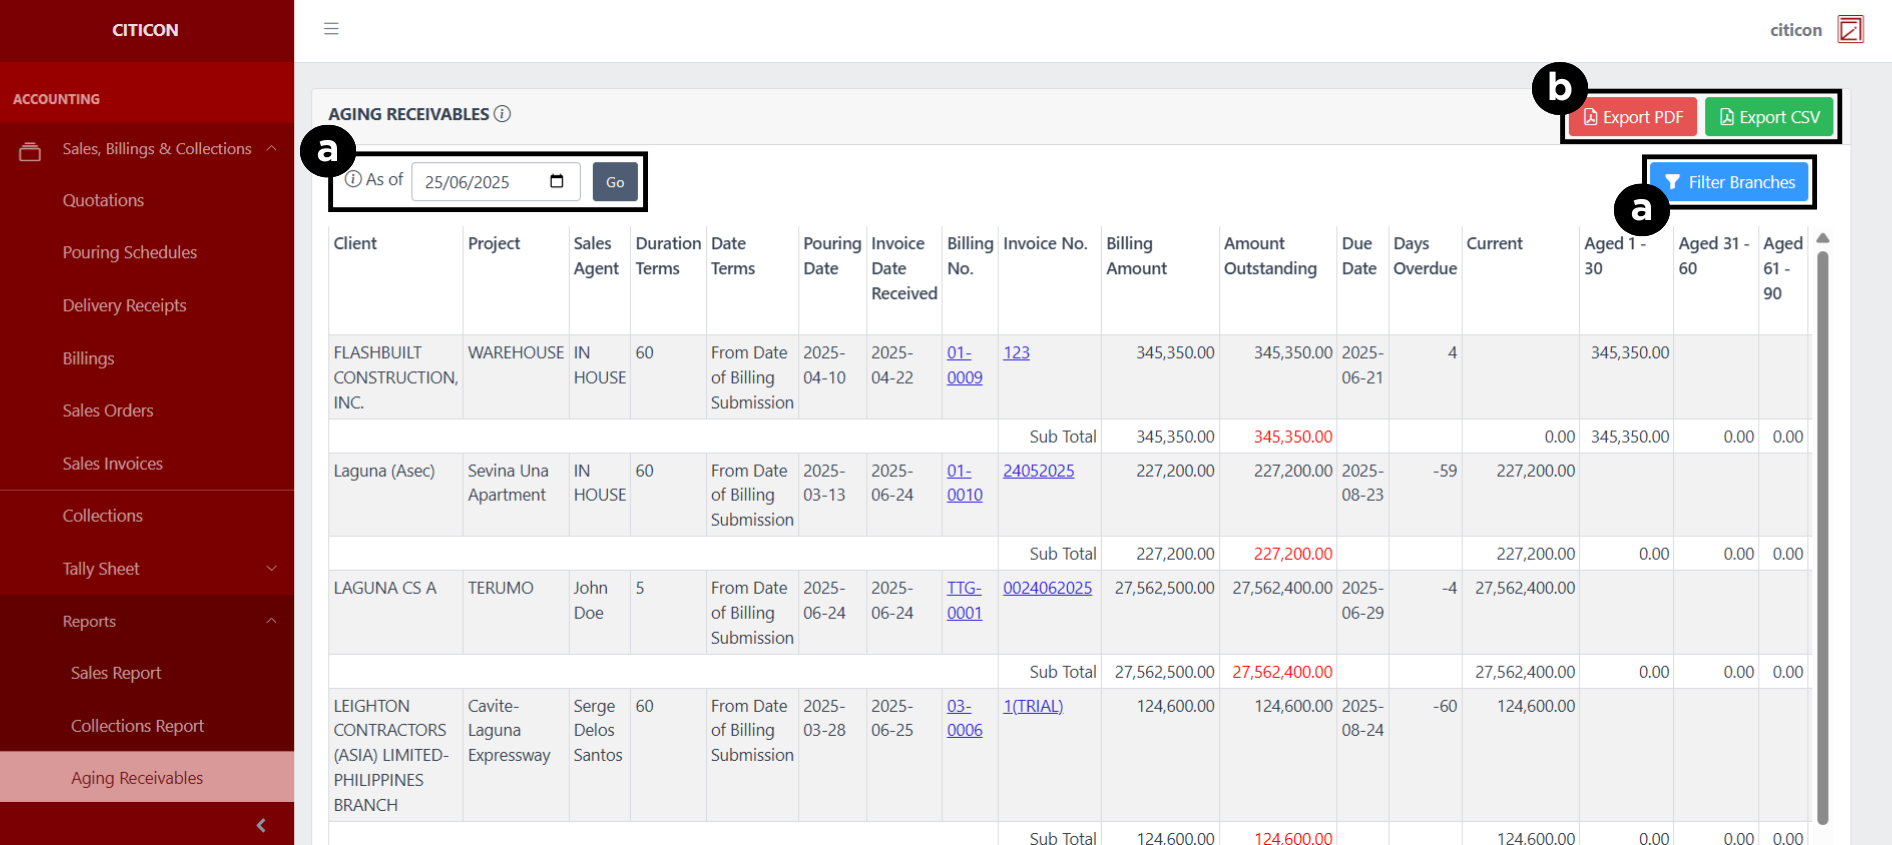Navigate to Sales Orders

click(108, 410)
